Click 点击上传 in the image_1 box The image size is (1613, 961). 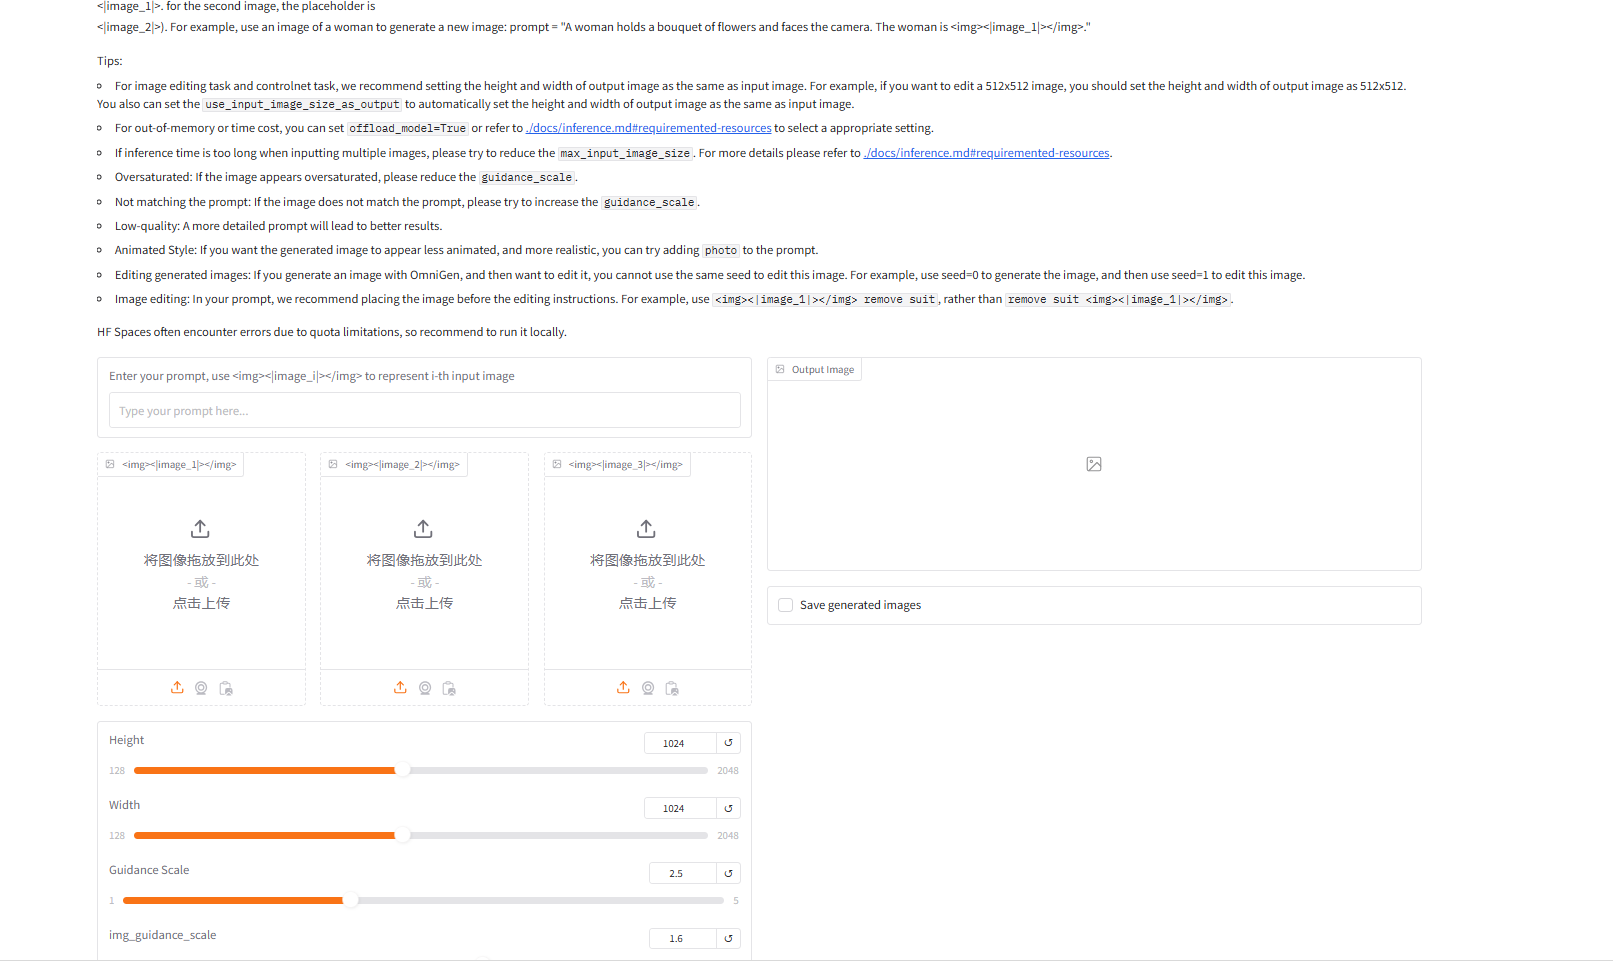click(x=201, y=603)
